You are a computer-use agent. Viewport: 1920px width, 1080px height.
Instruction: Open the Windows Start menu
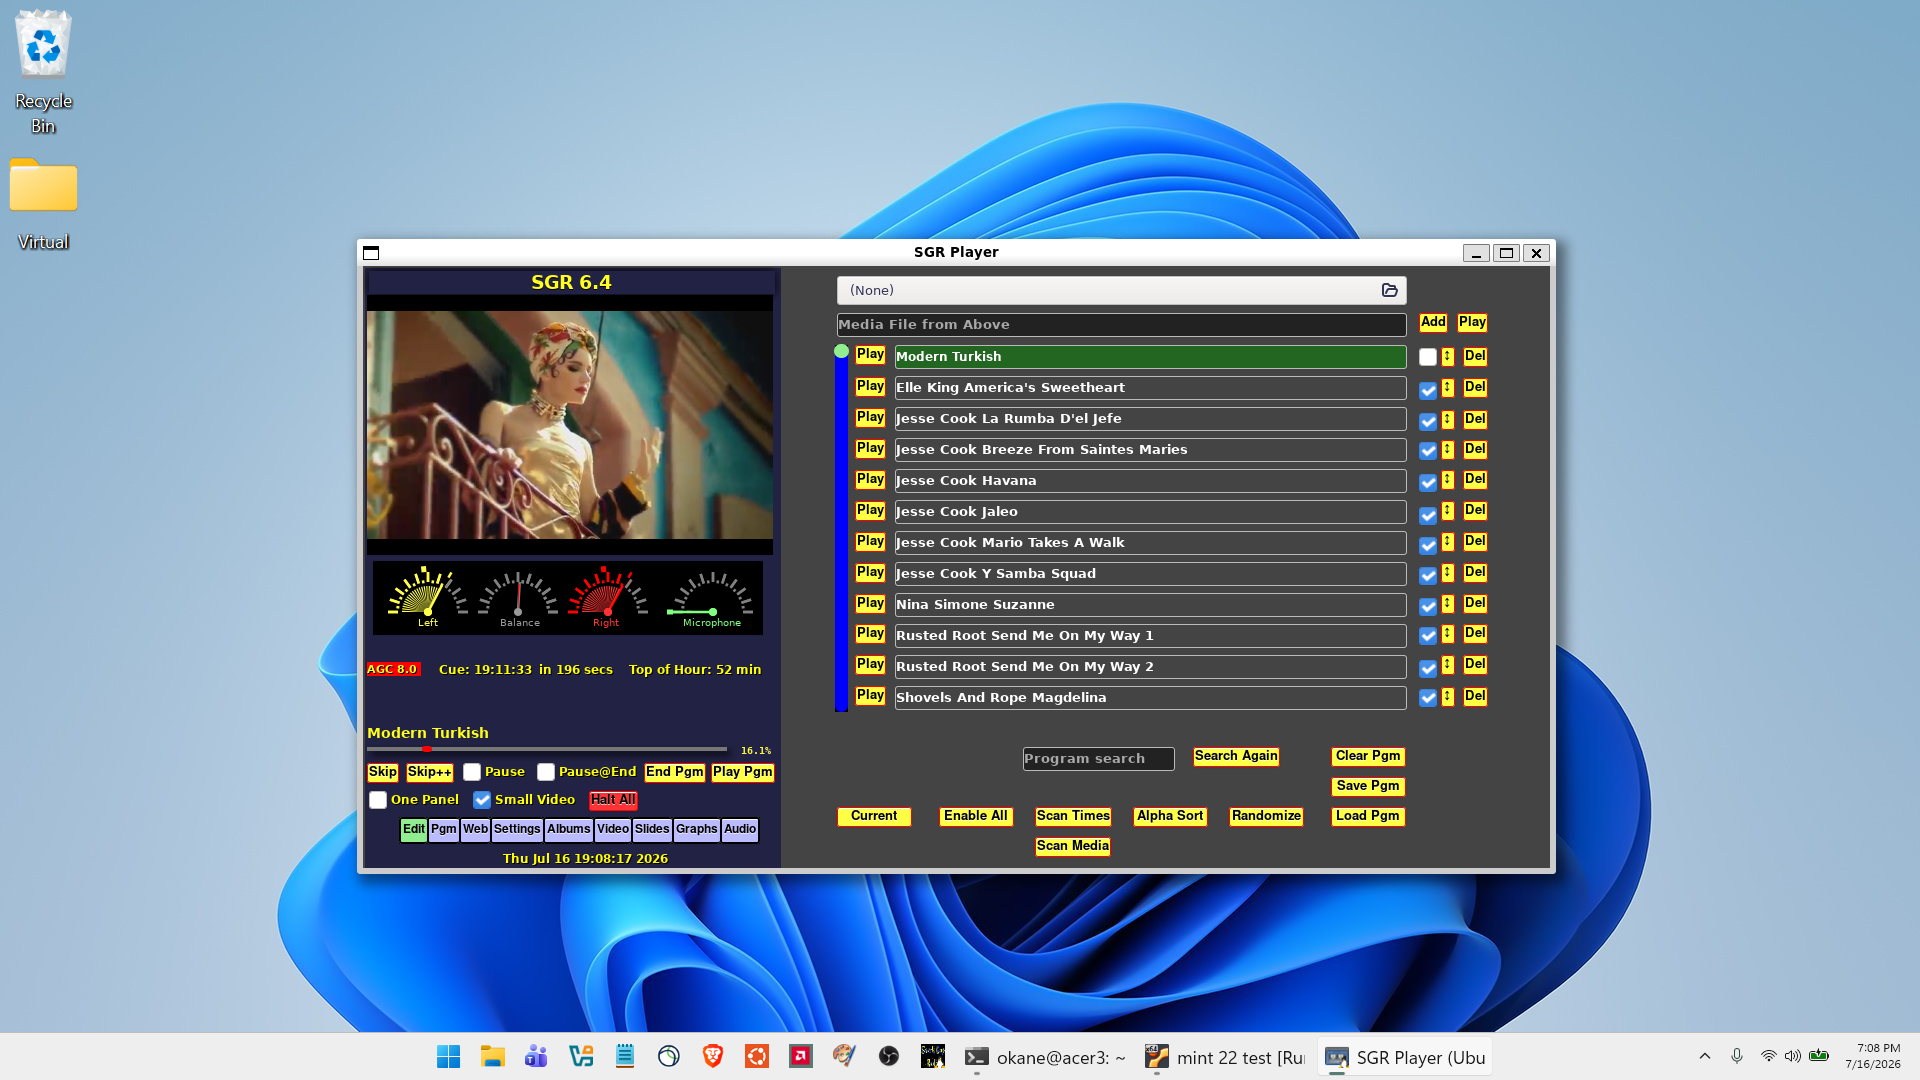(448, 1057)
